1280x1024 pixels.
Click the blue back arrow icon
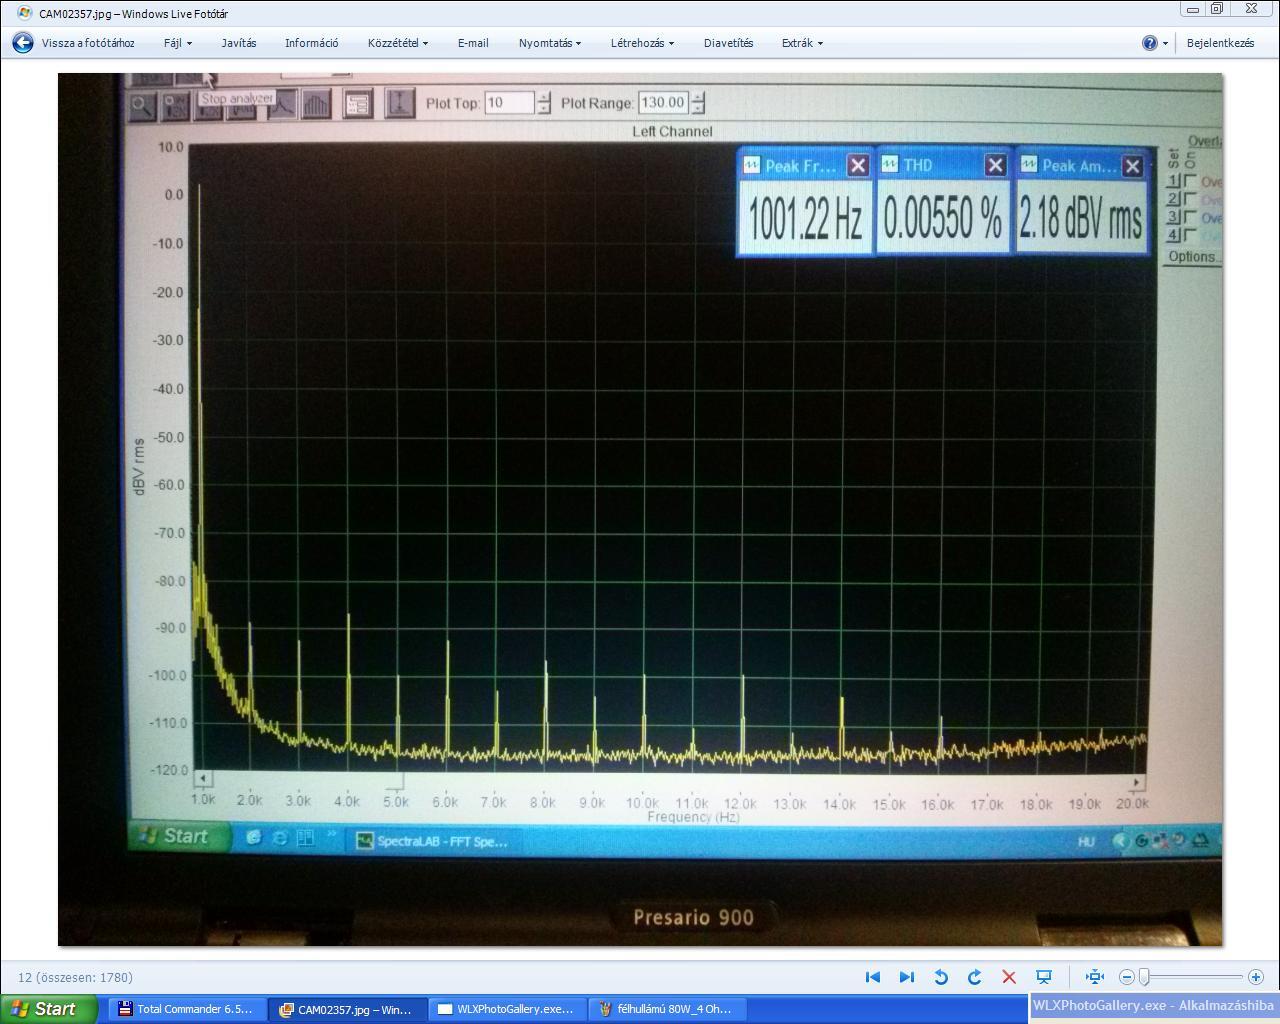[x=23, y=43]
